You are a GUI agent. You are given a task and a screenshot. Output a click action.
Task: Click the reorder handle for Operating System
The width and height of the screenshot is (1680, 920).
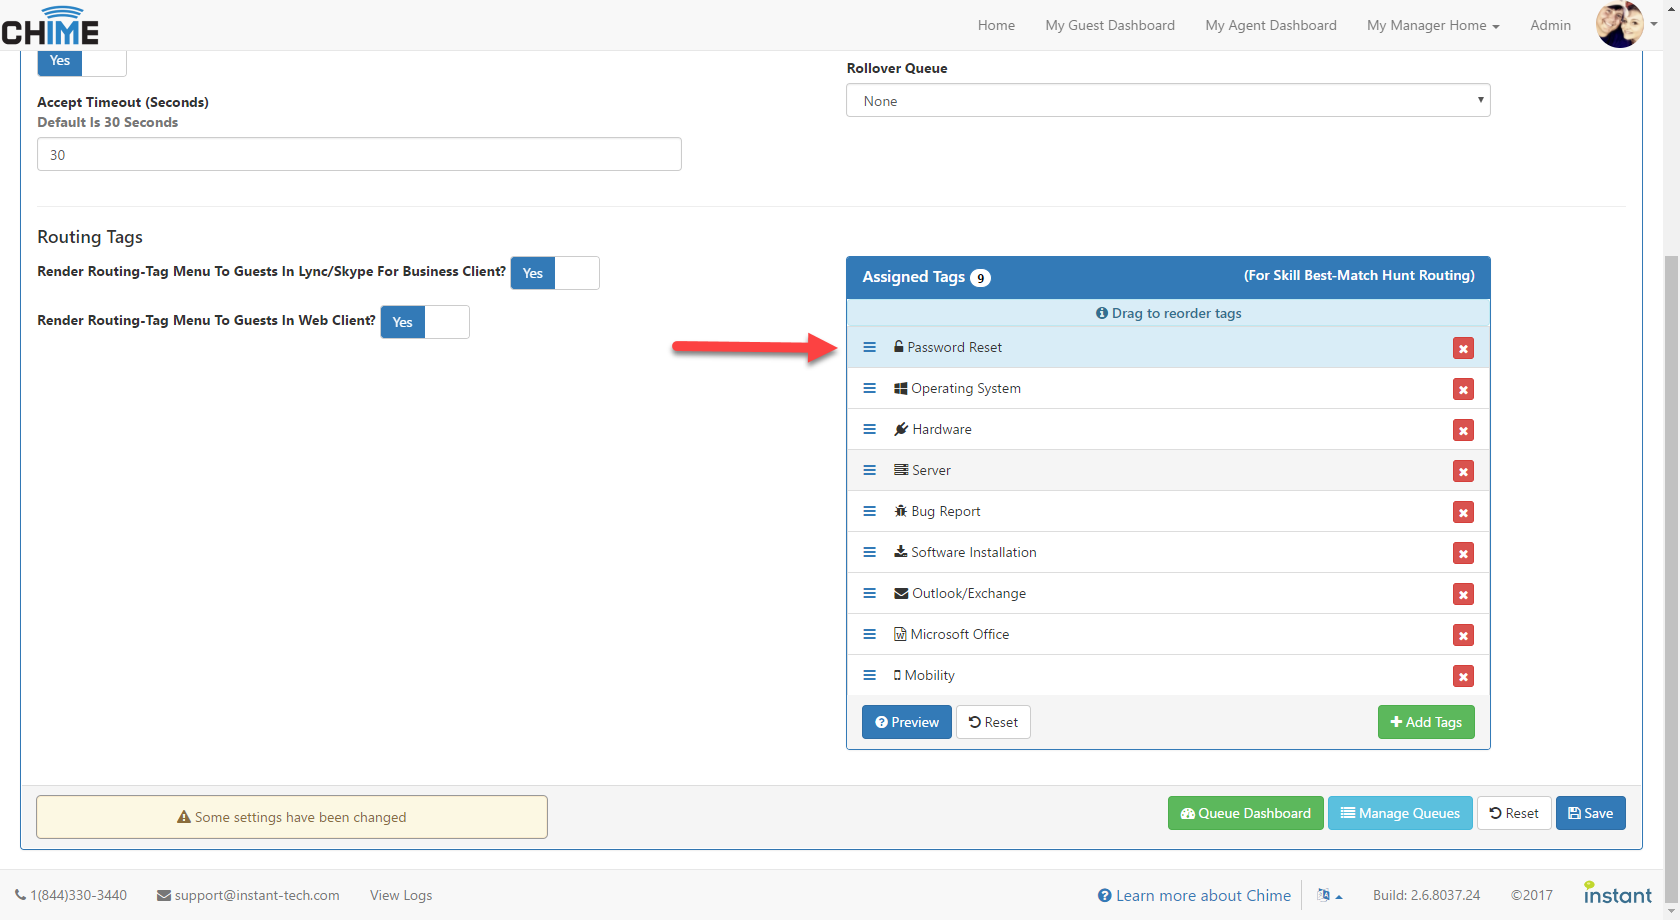point(869,388)
